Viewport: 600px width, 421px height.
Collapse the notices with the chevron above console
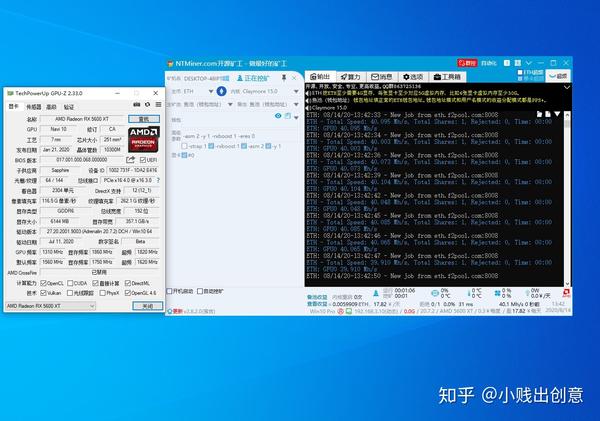click(x=567, y=87)
